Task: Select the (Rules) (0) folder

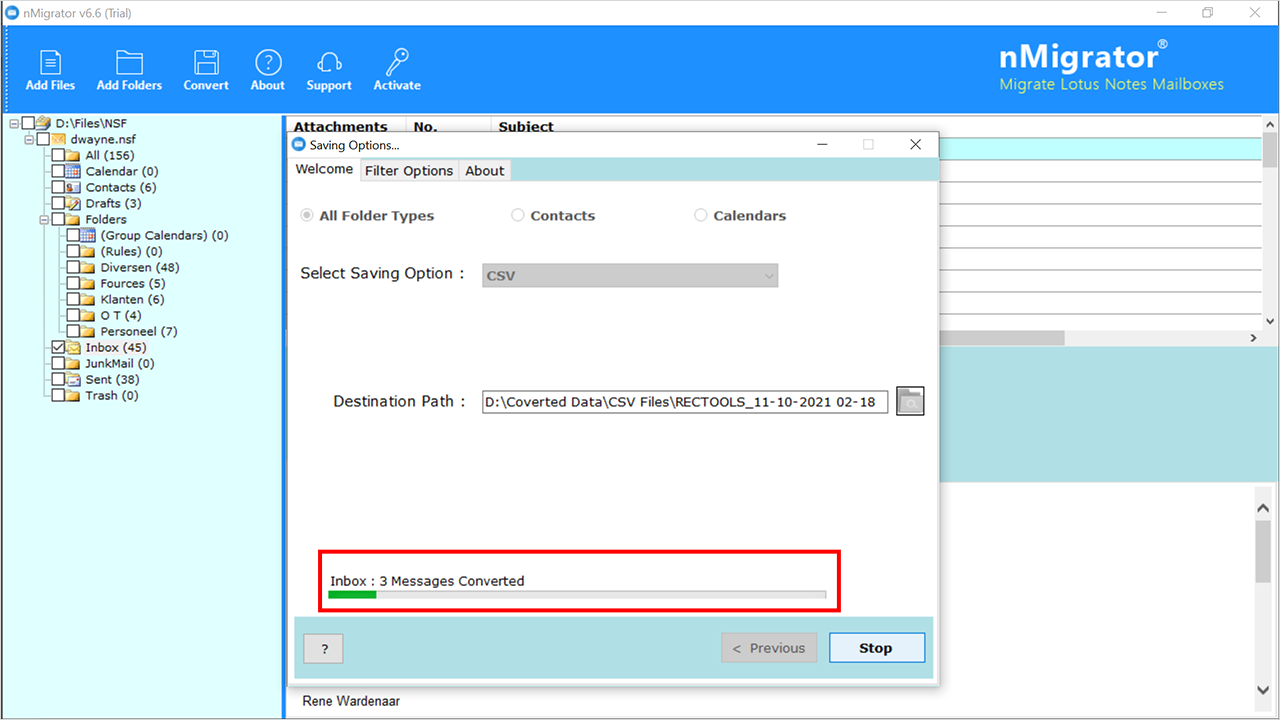Action: 131,252
